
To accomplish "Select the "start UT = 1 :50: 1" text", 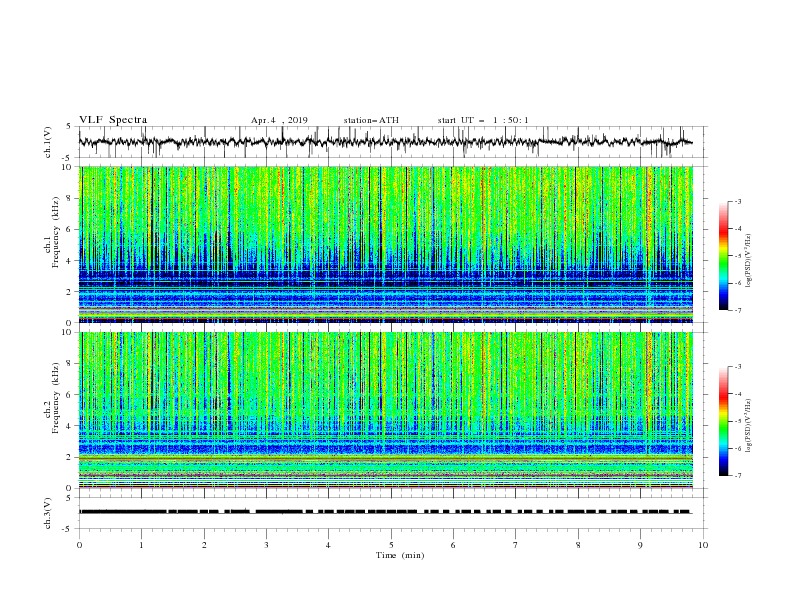I will [483, 120].
